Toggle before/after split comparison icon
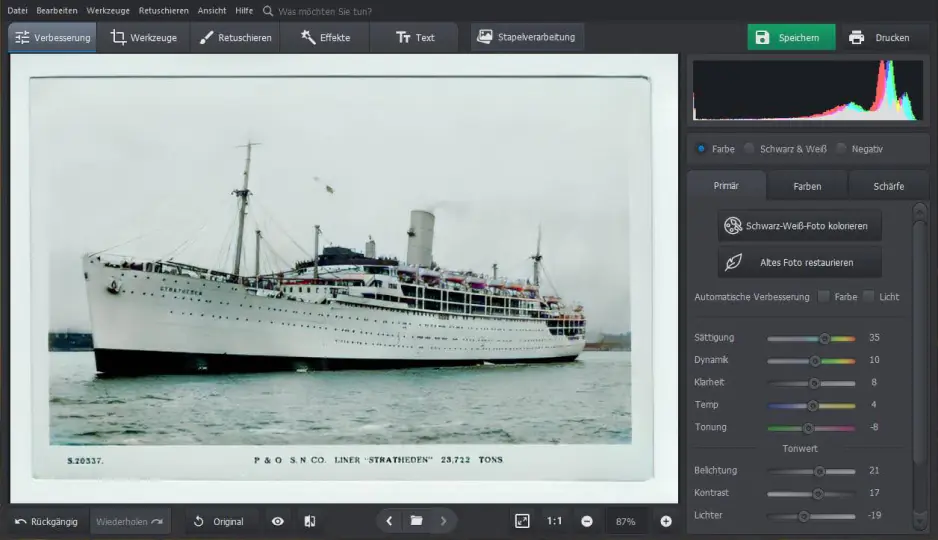 [x=310, y=521]
